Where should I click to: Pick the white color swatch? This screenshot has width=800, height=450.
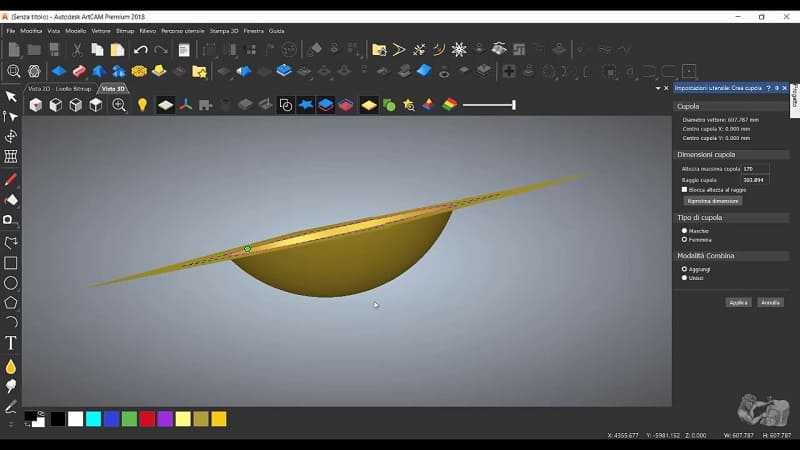76,419
